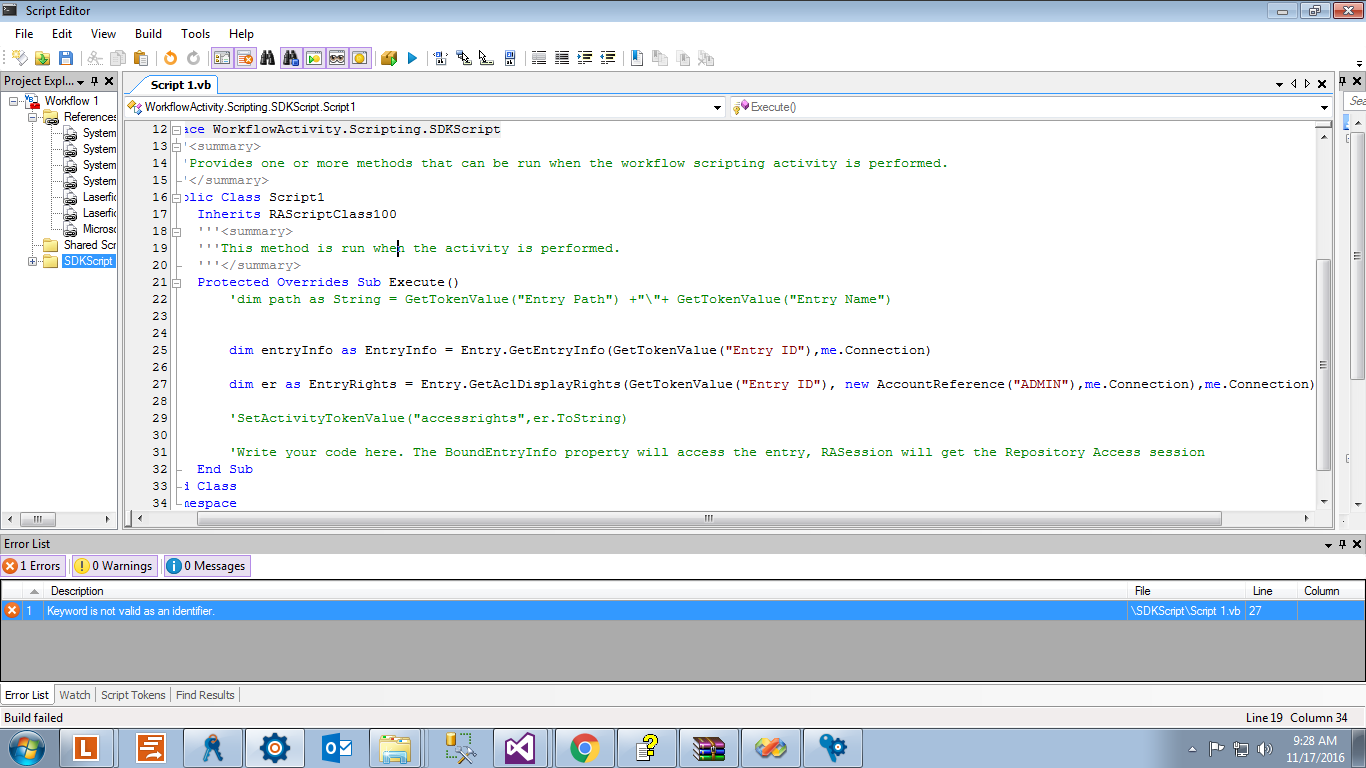Select the Script 1.vb editor tab
The width and height of the screenshot is (1366, 768).
(x=180, y=85)
